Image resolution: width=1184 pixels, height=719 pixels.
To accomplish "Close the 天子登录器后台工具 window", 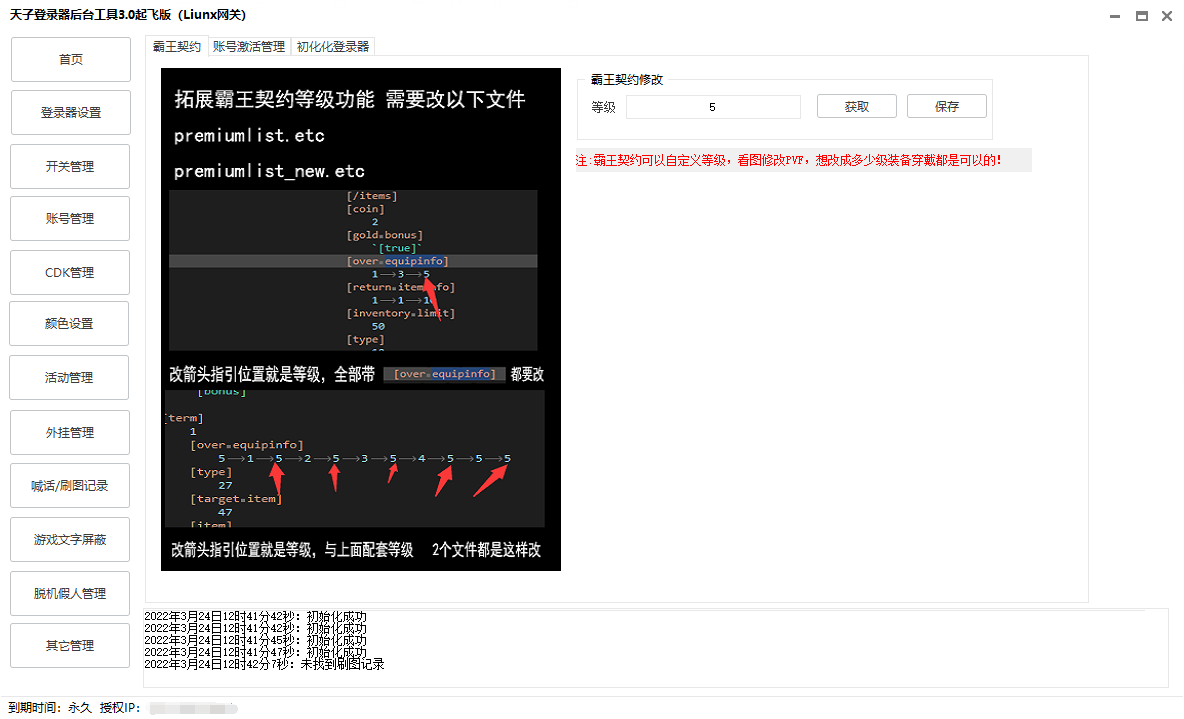I will pos(1167,16).
